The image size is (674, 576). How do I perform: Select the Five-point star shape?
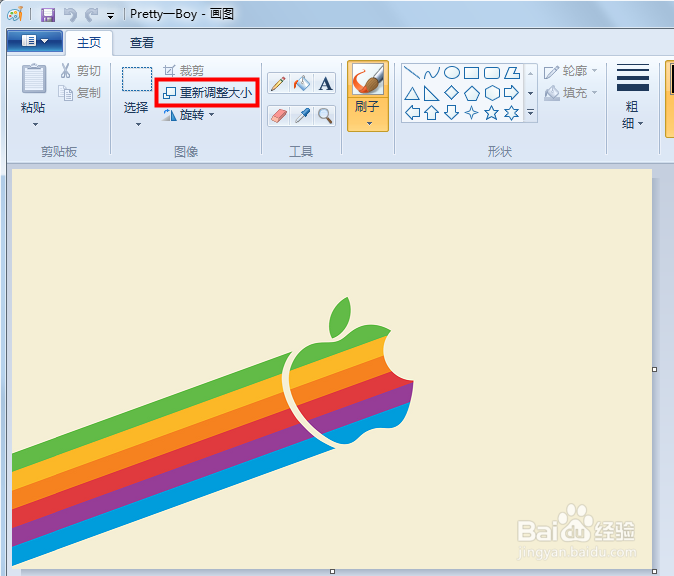pos(492,113)
